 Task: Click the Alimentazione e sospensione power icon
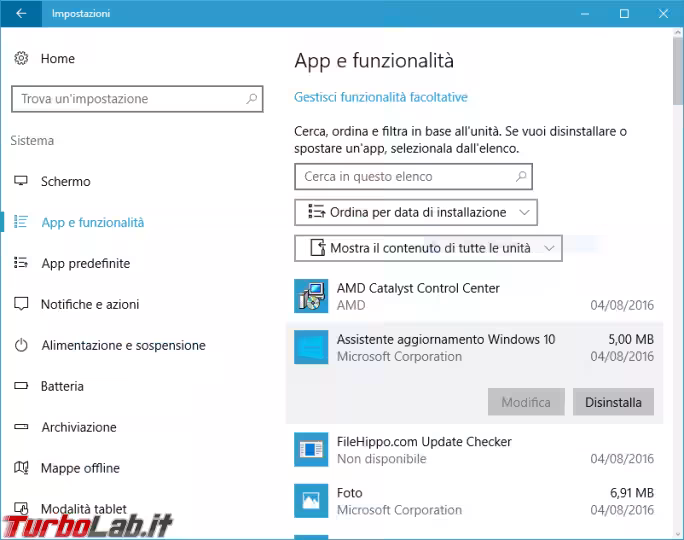[21, 345]
